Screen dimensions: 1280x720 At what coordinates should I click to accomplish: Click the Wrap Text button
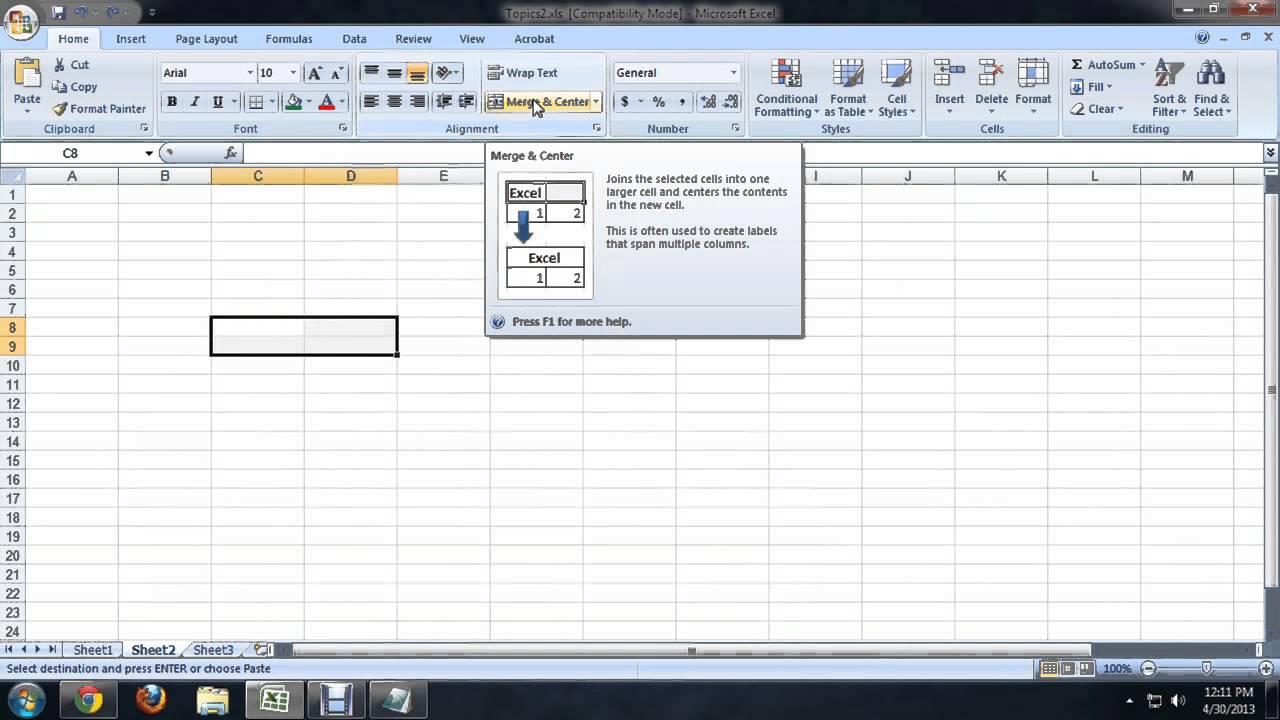pos(522,73)
